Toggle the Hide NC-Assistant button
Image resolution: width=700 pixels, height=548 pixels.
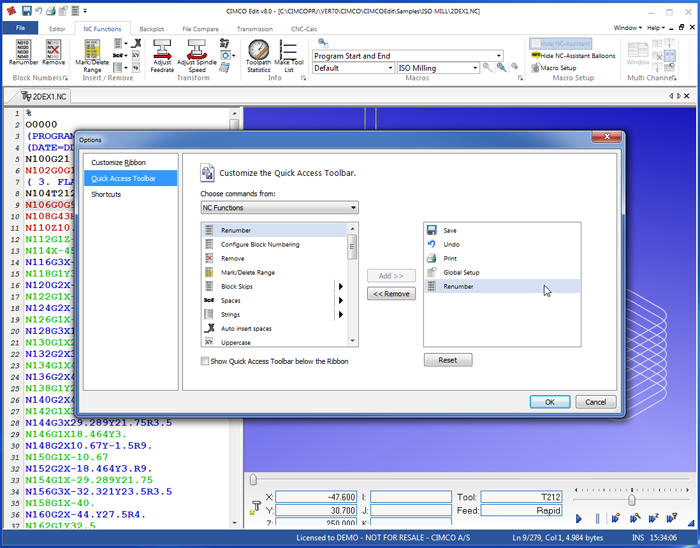point(561,43)
